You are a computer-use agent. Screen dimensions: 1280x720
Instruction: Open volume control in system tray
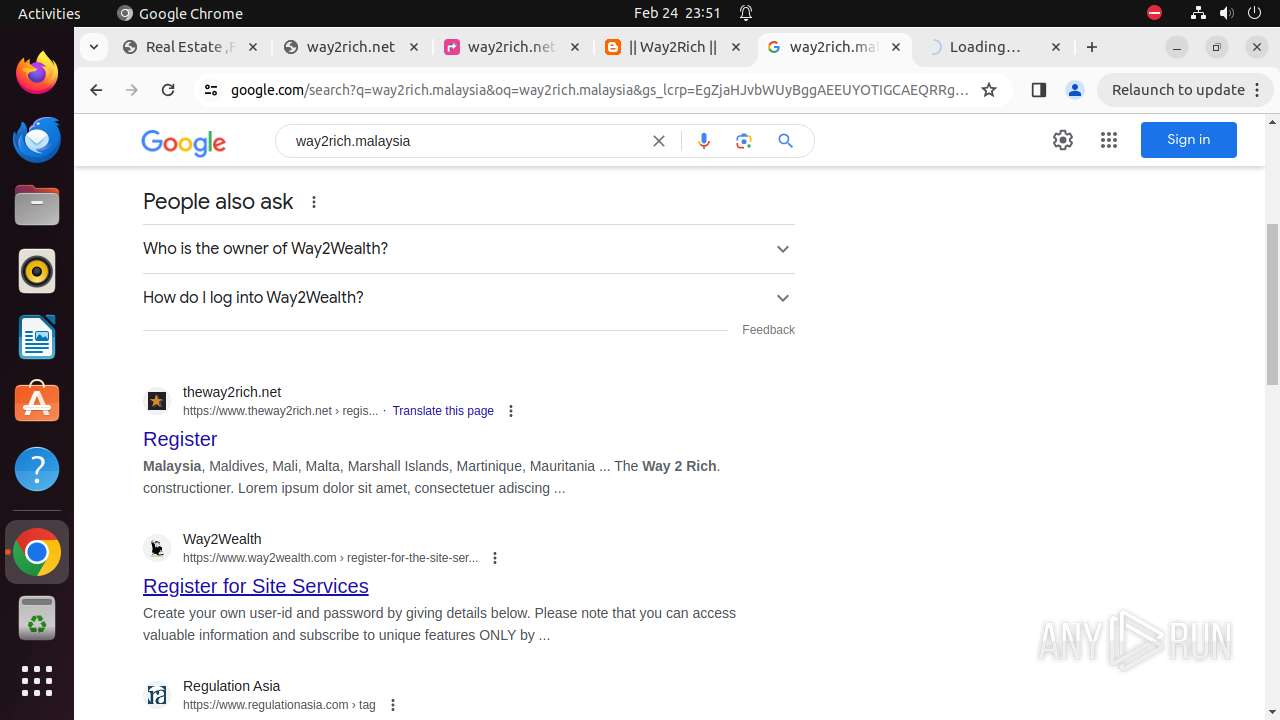(1227, 13)
